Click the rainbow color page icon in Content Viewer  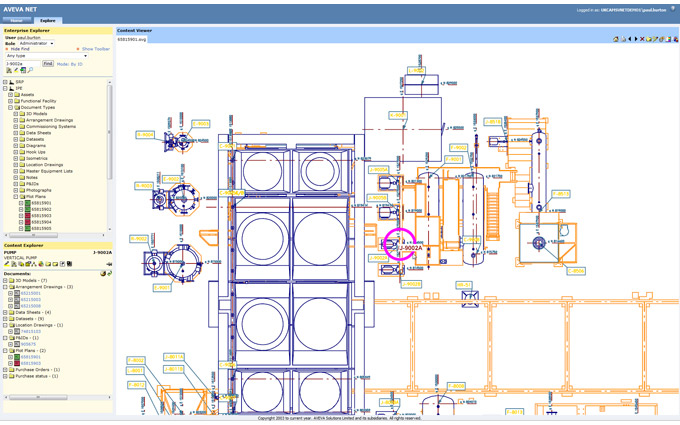click(668, 39)
